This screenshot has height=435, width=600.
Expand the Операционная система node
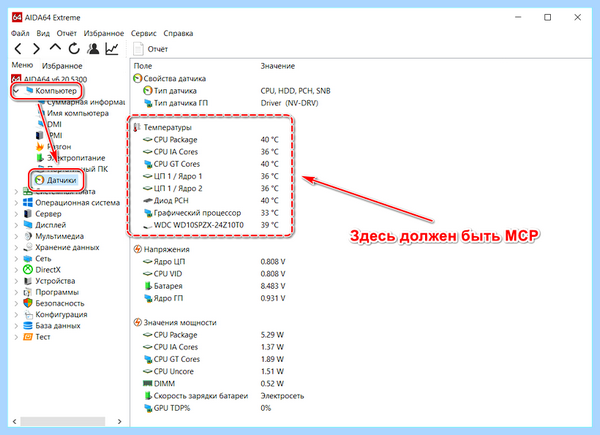coord(16,203)
